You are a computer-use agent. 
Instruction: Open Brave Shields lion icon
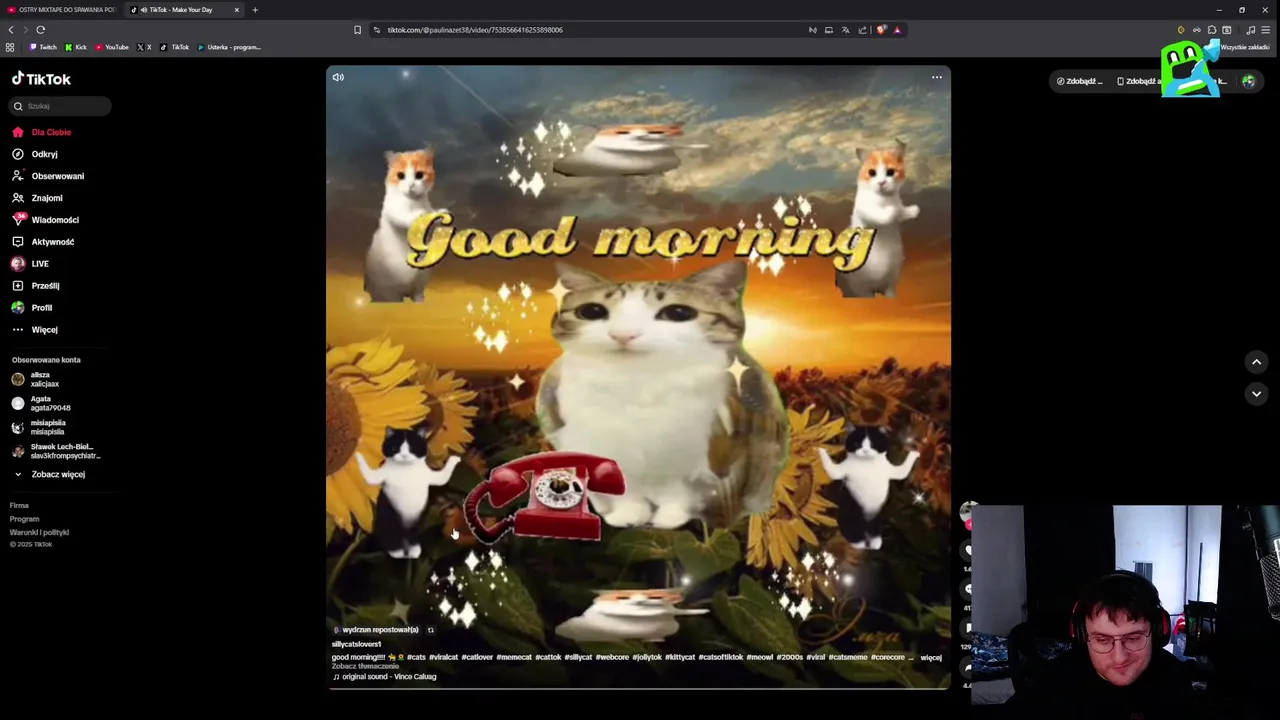[x=881, y=29]
